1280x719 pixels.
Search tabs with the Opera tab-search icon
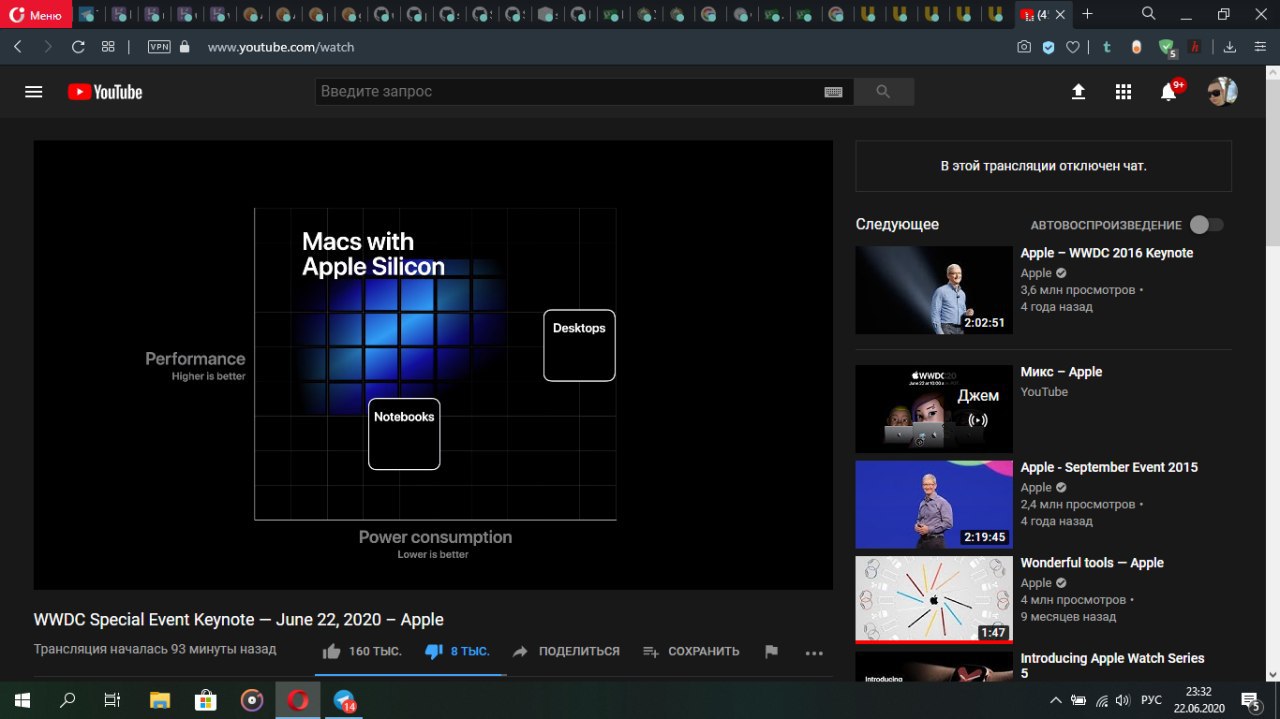coord(1149,14)
